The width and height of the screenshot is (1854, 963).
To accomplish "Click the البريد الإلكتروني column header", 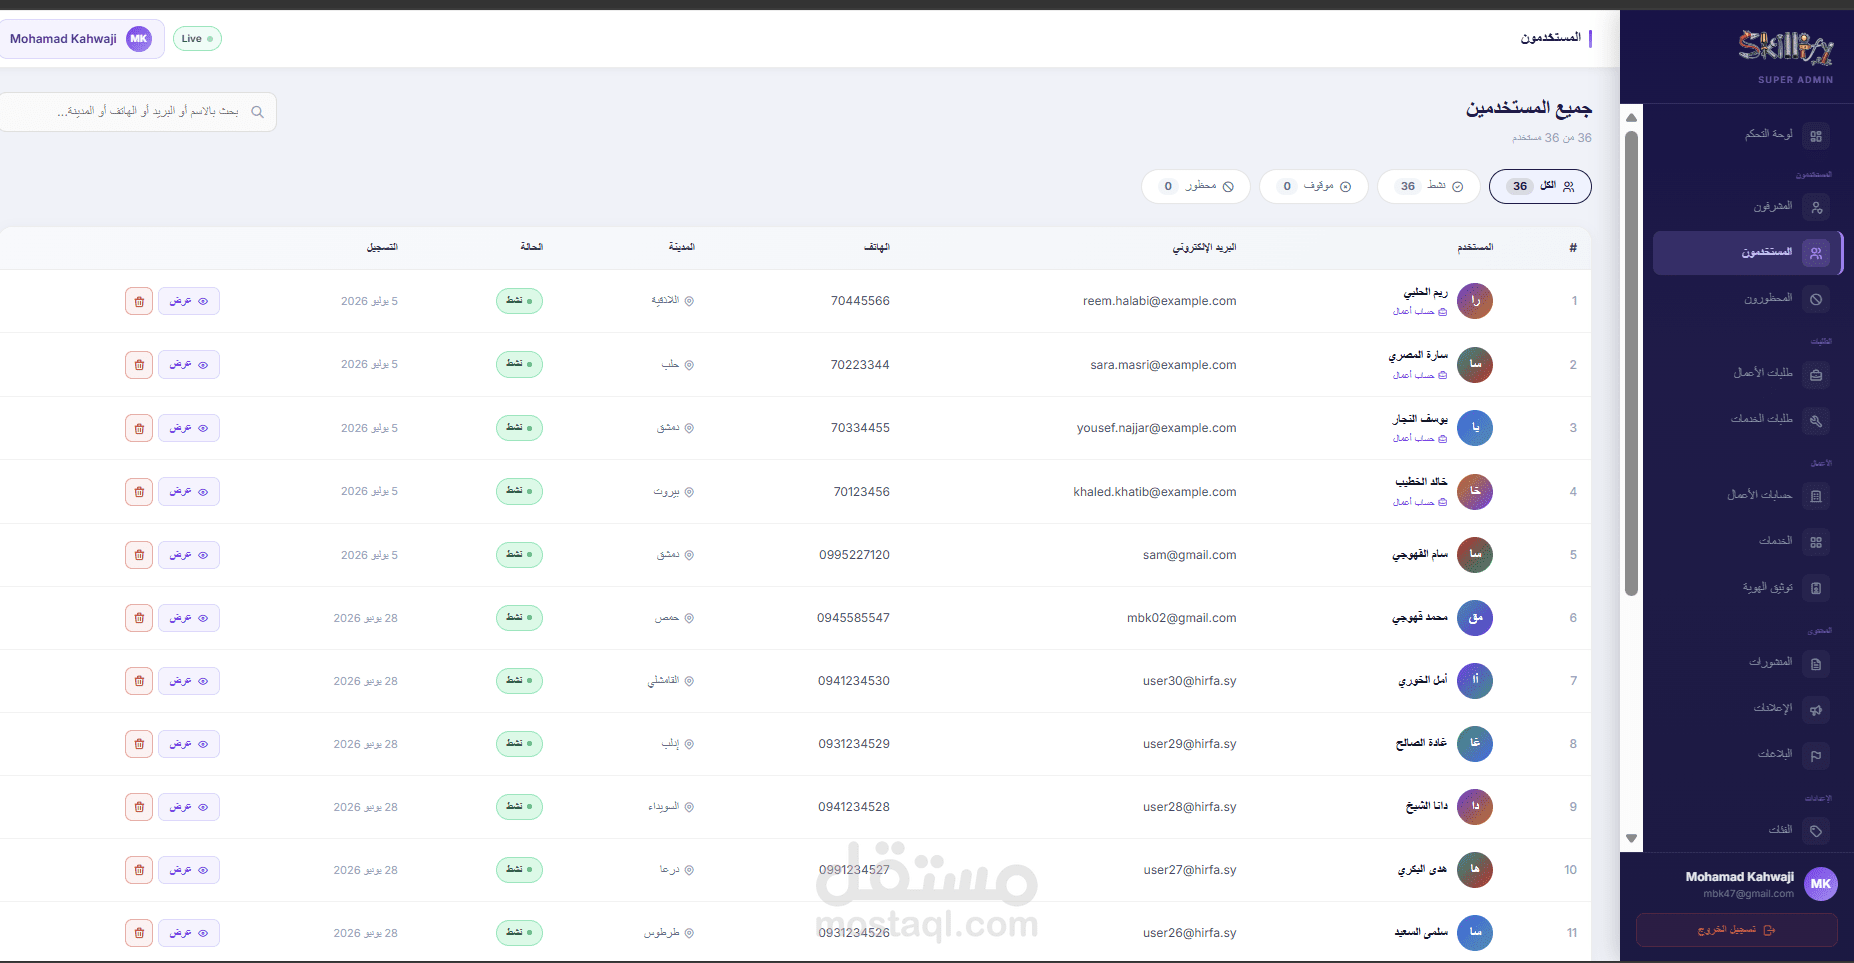I will pos(1205,247).
